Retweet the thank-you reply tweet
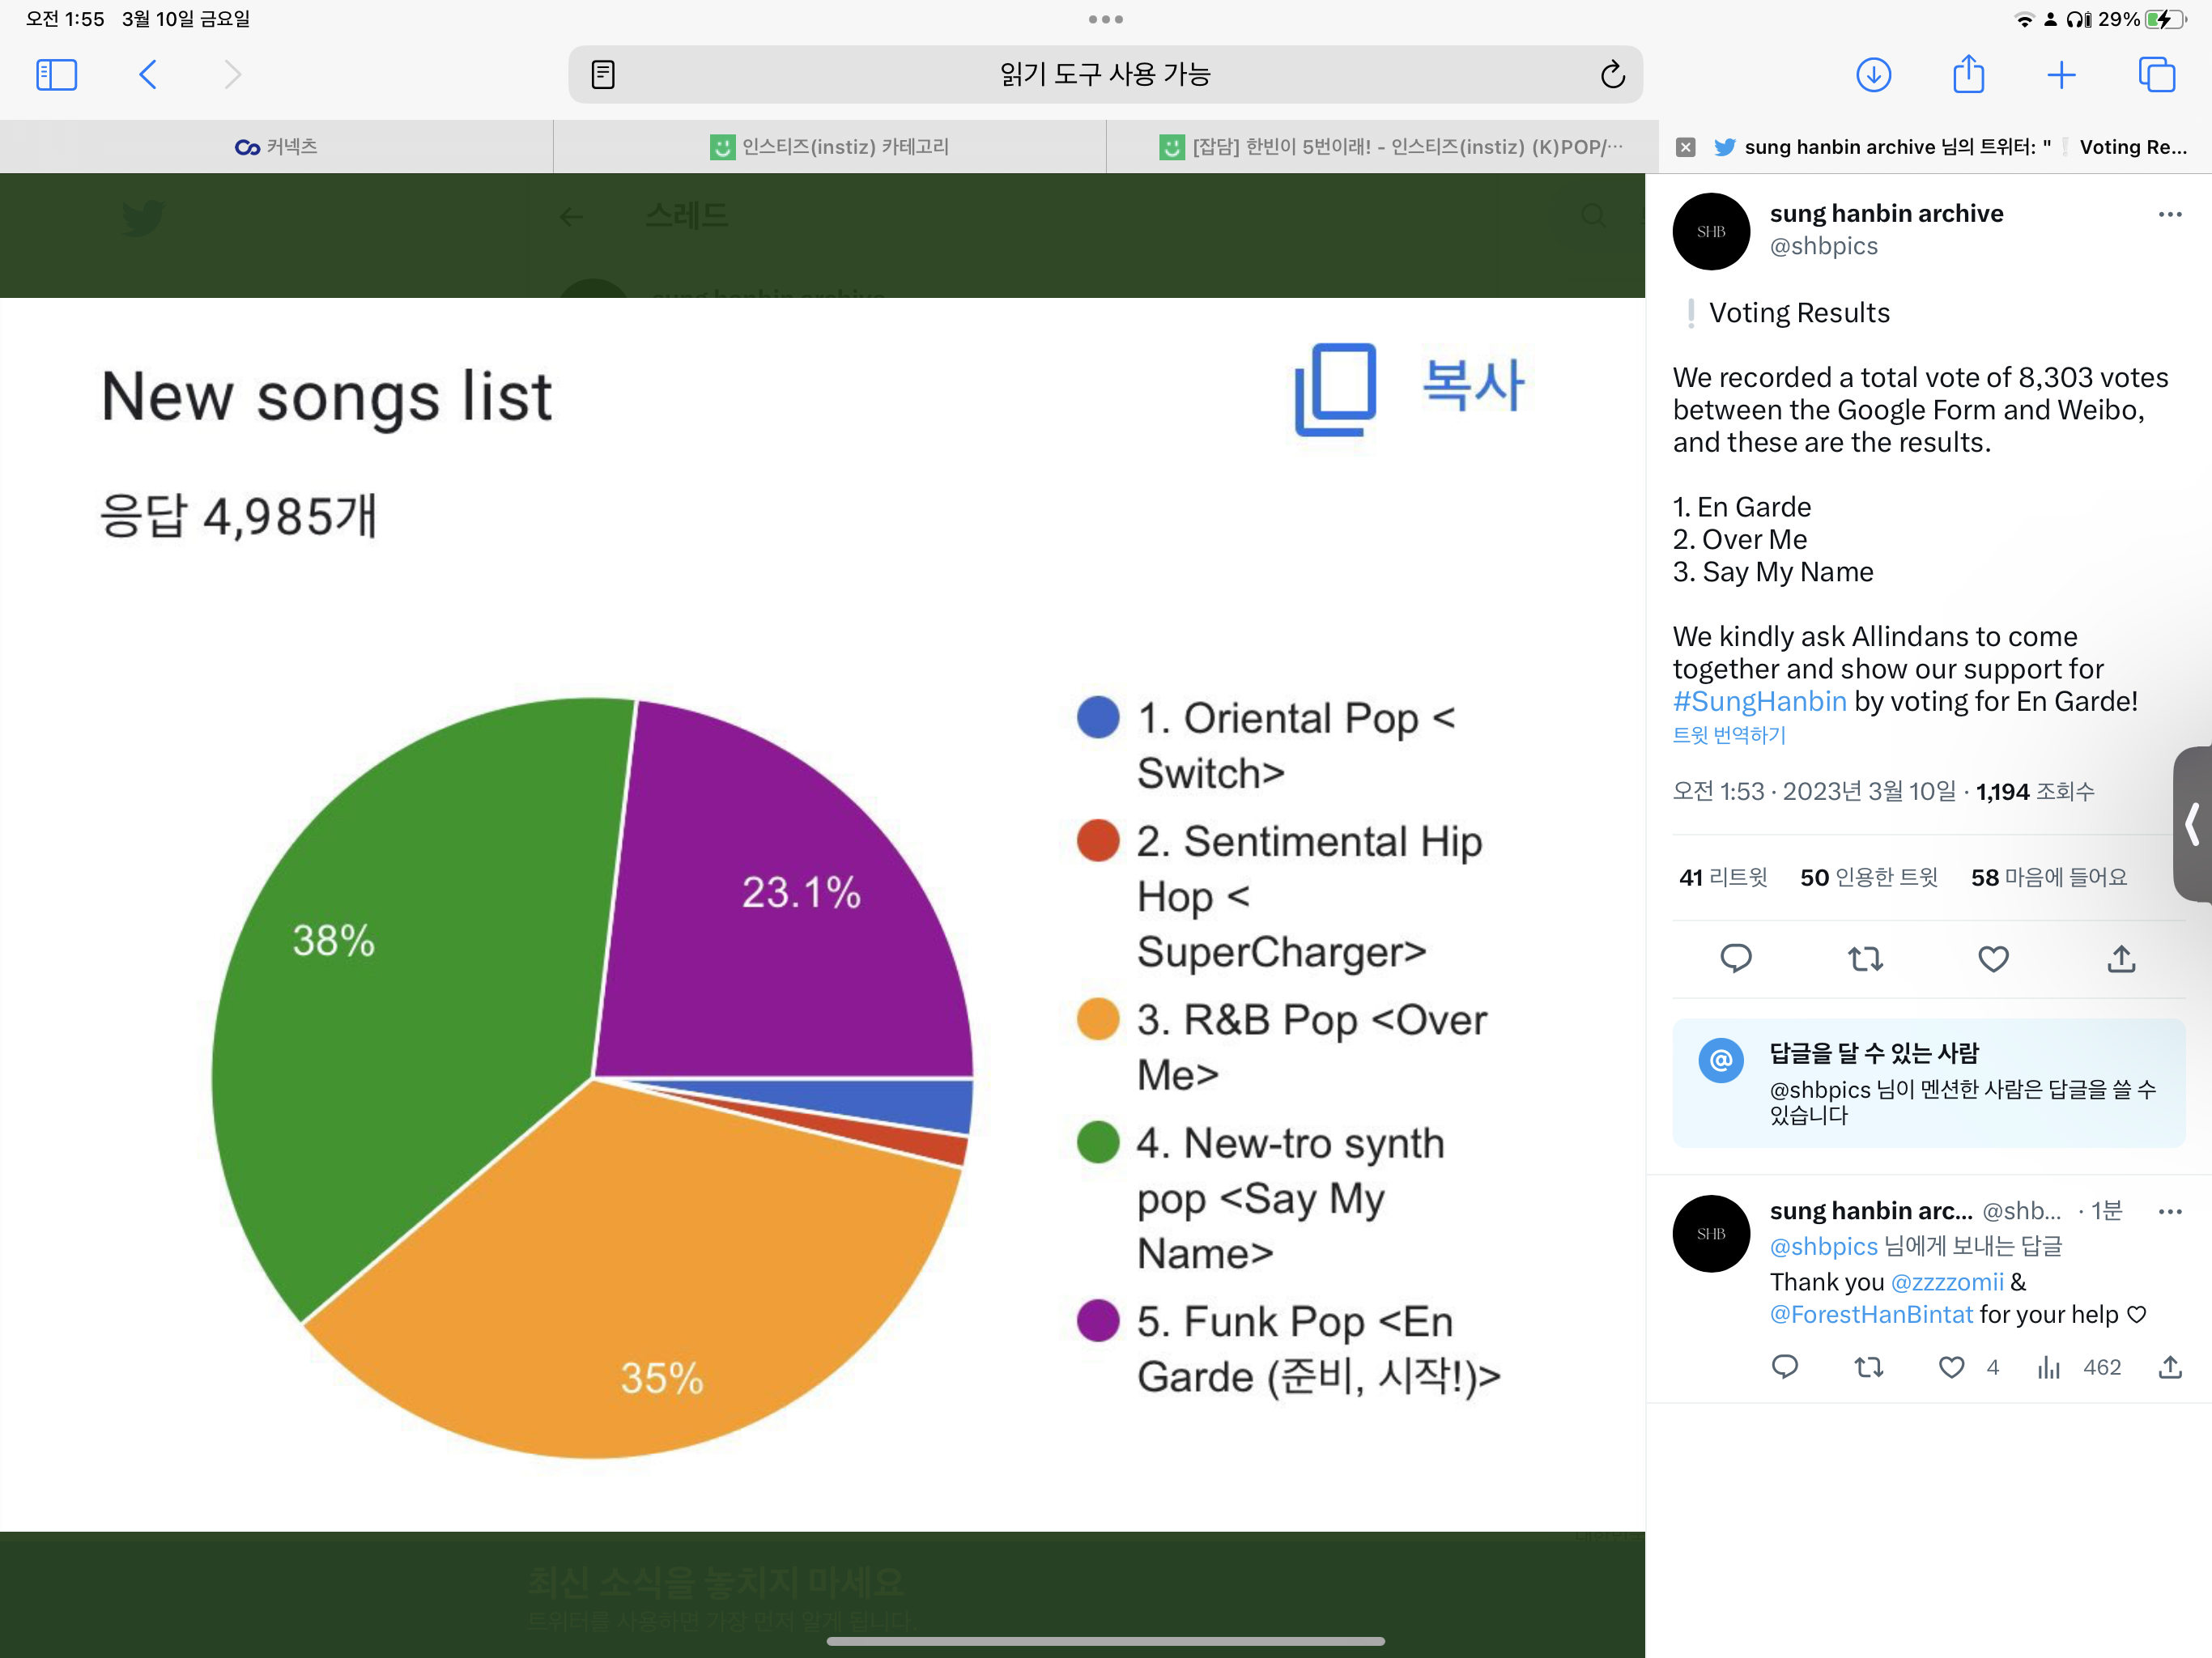This screenshot has height=1658, width=2212. [1868, 1367]
